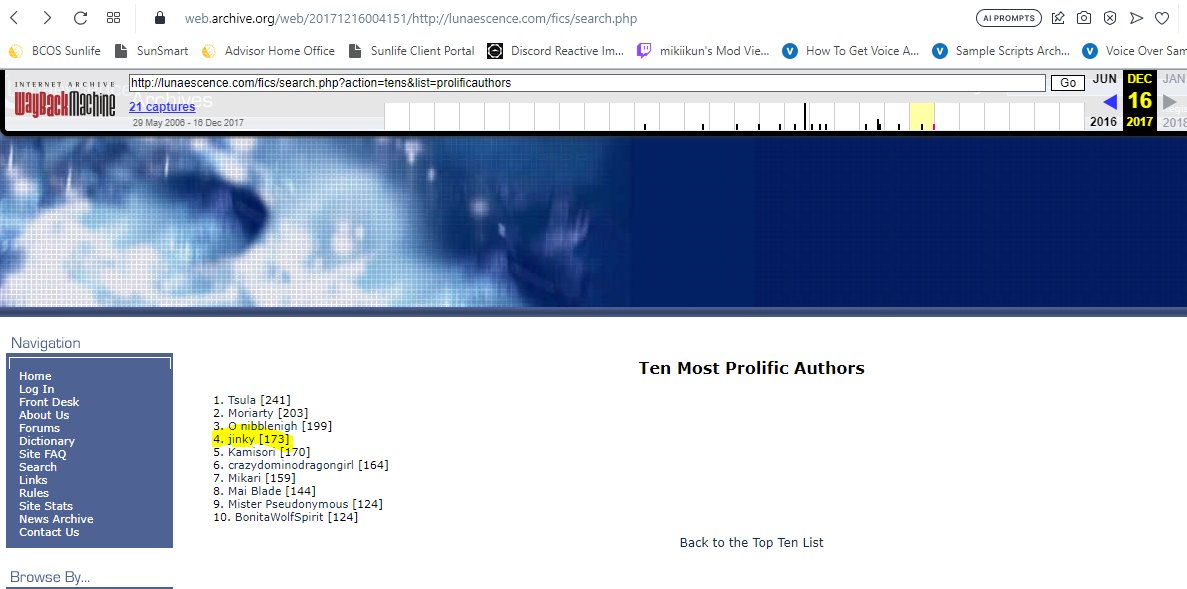This screenshot has height=589, width=1187.
Task: Open Search navigation link
Action: [x=38, y=467]
